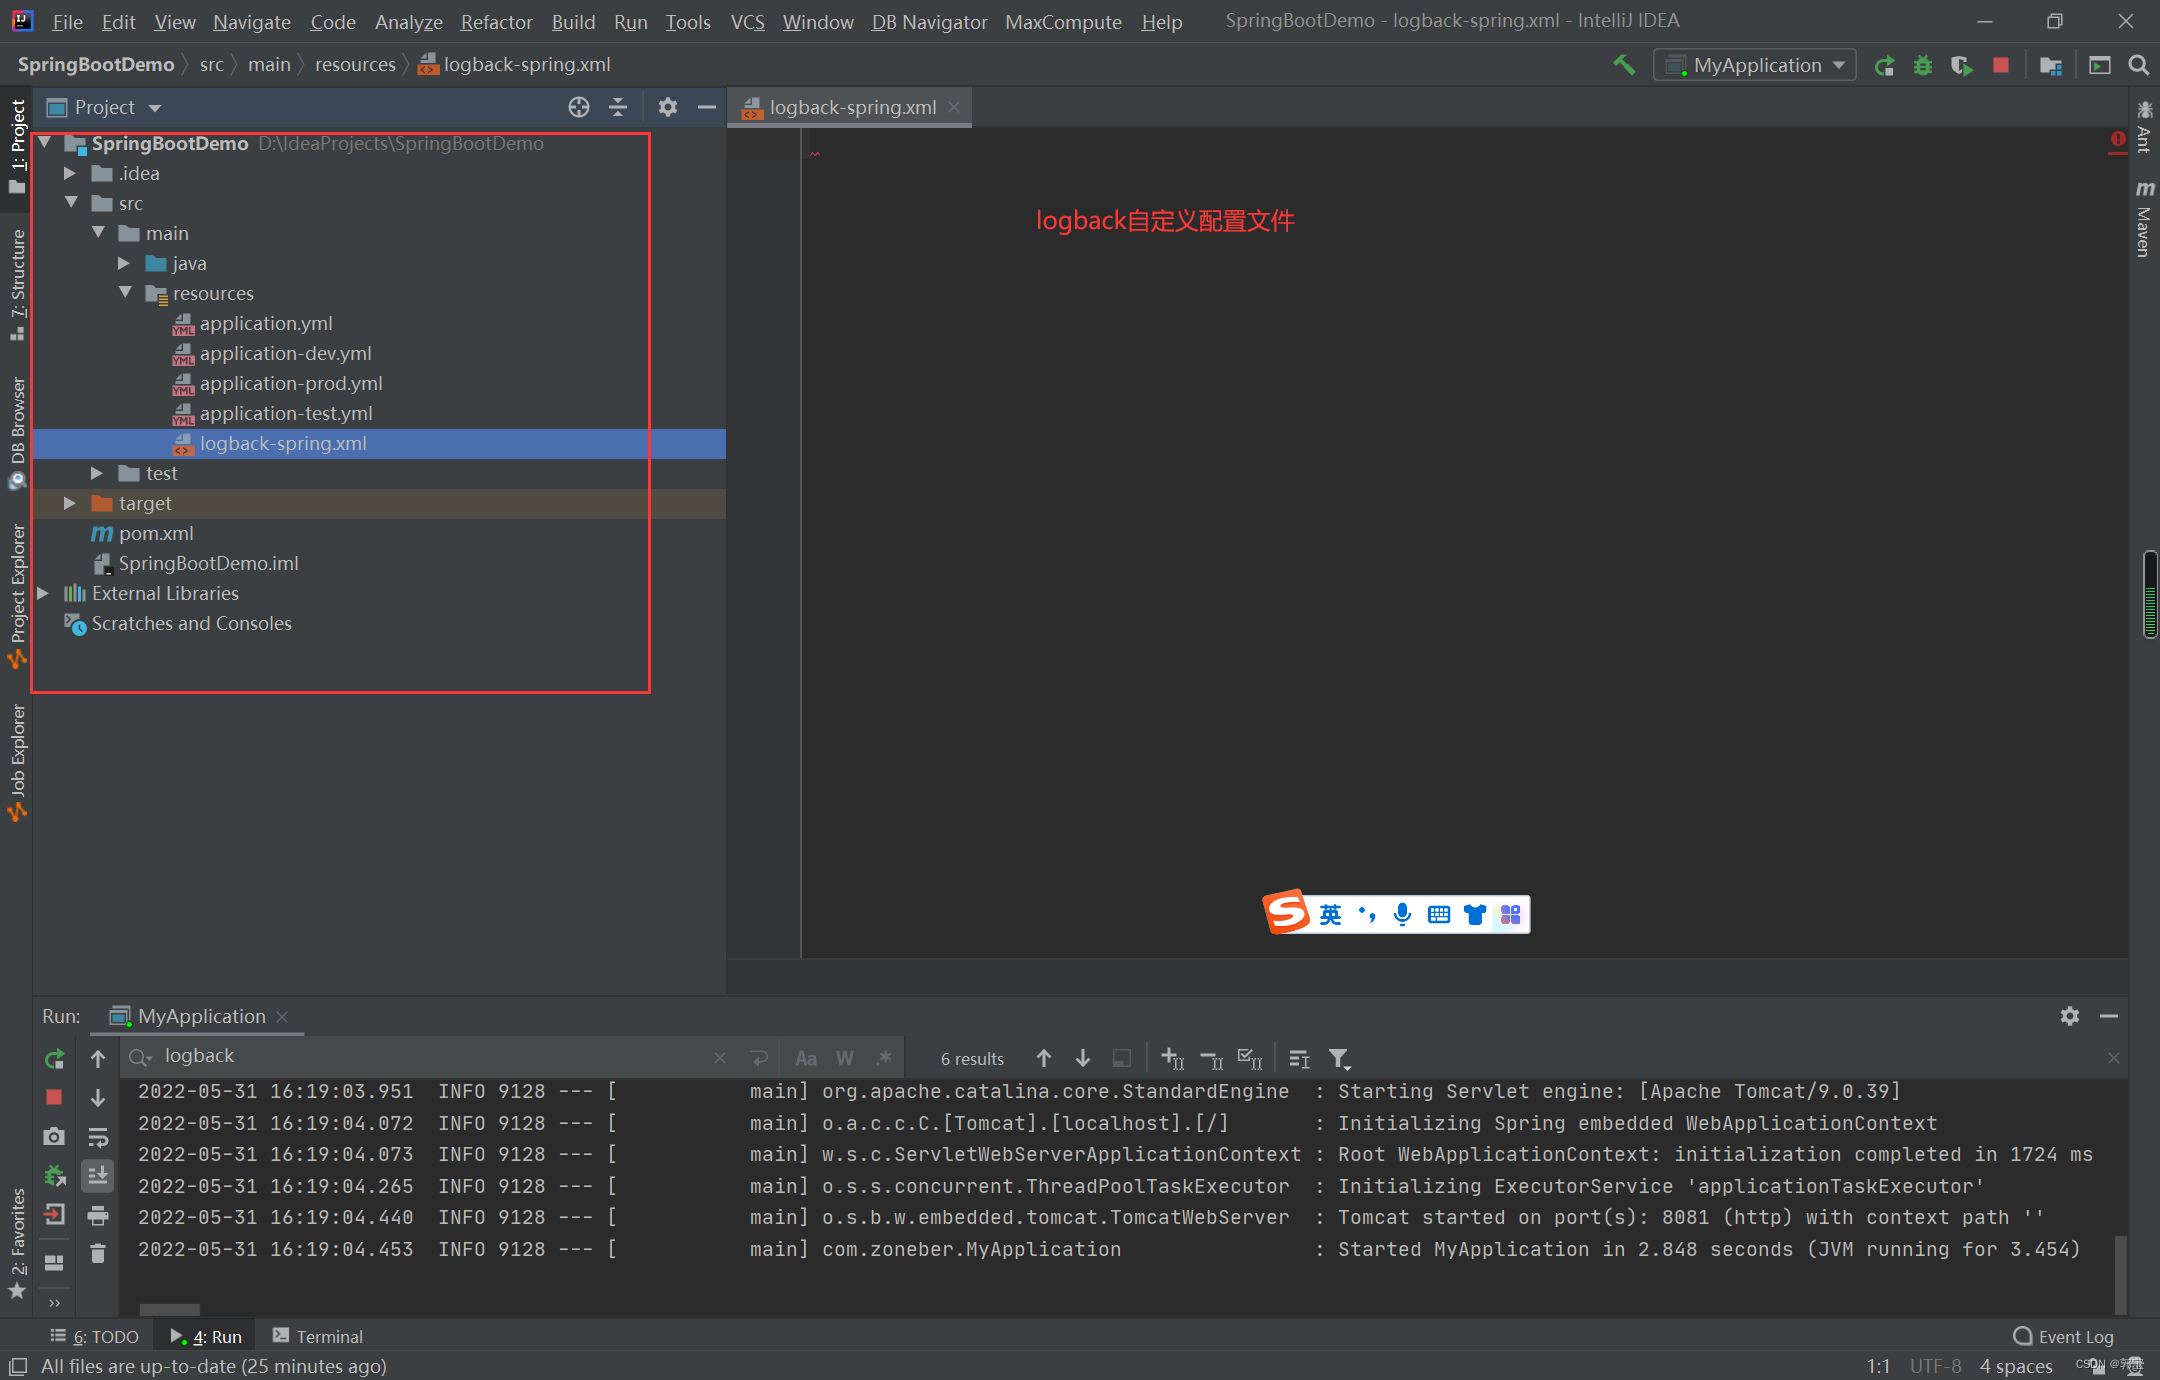The image size is (2160, 1380).
Task: Clear the console with the trash icon
Action: pos(97,1253)
